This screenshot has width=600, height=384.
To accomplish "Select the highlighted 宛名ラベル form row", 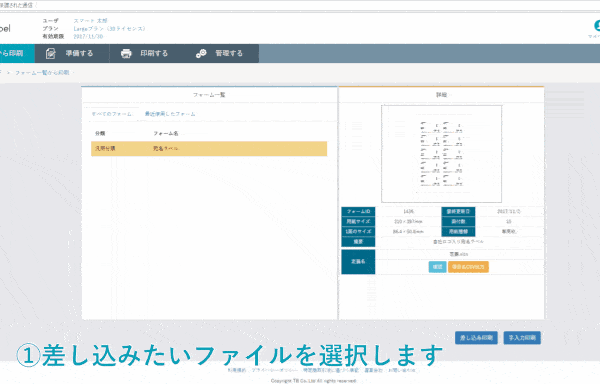I will 209,148.
